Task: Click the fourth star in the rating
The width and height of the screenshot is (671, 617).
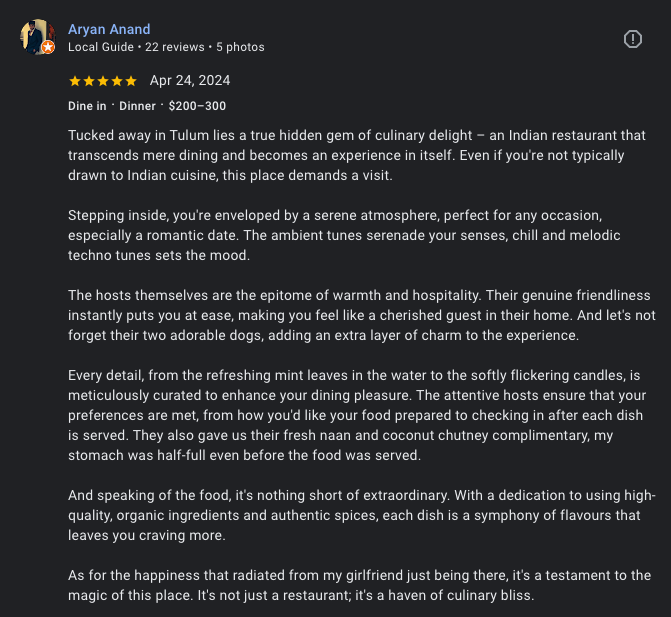Action: (x=117, y=81)
